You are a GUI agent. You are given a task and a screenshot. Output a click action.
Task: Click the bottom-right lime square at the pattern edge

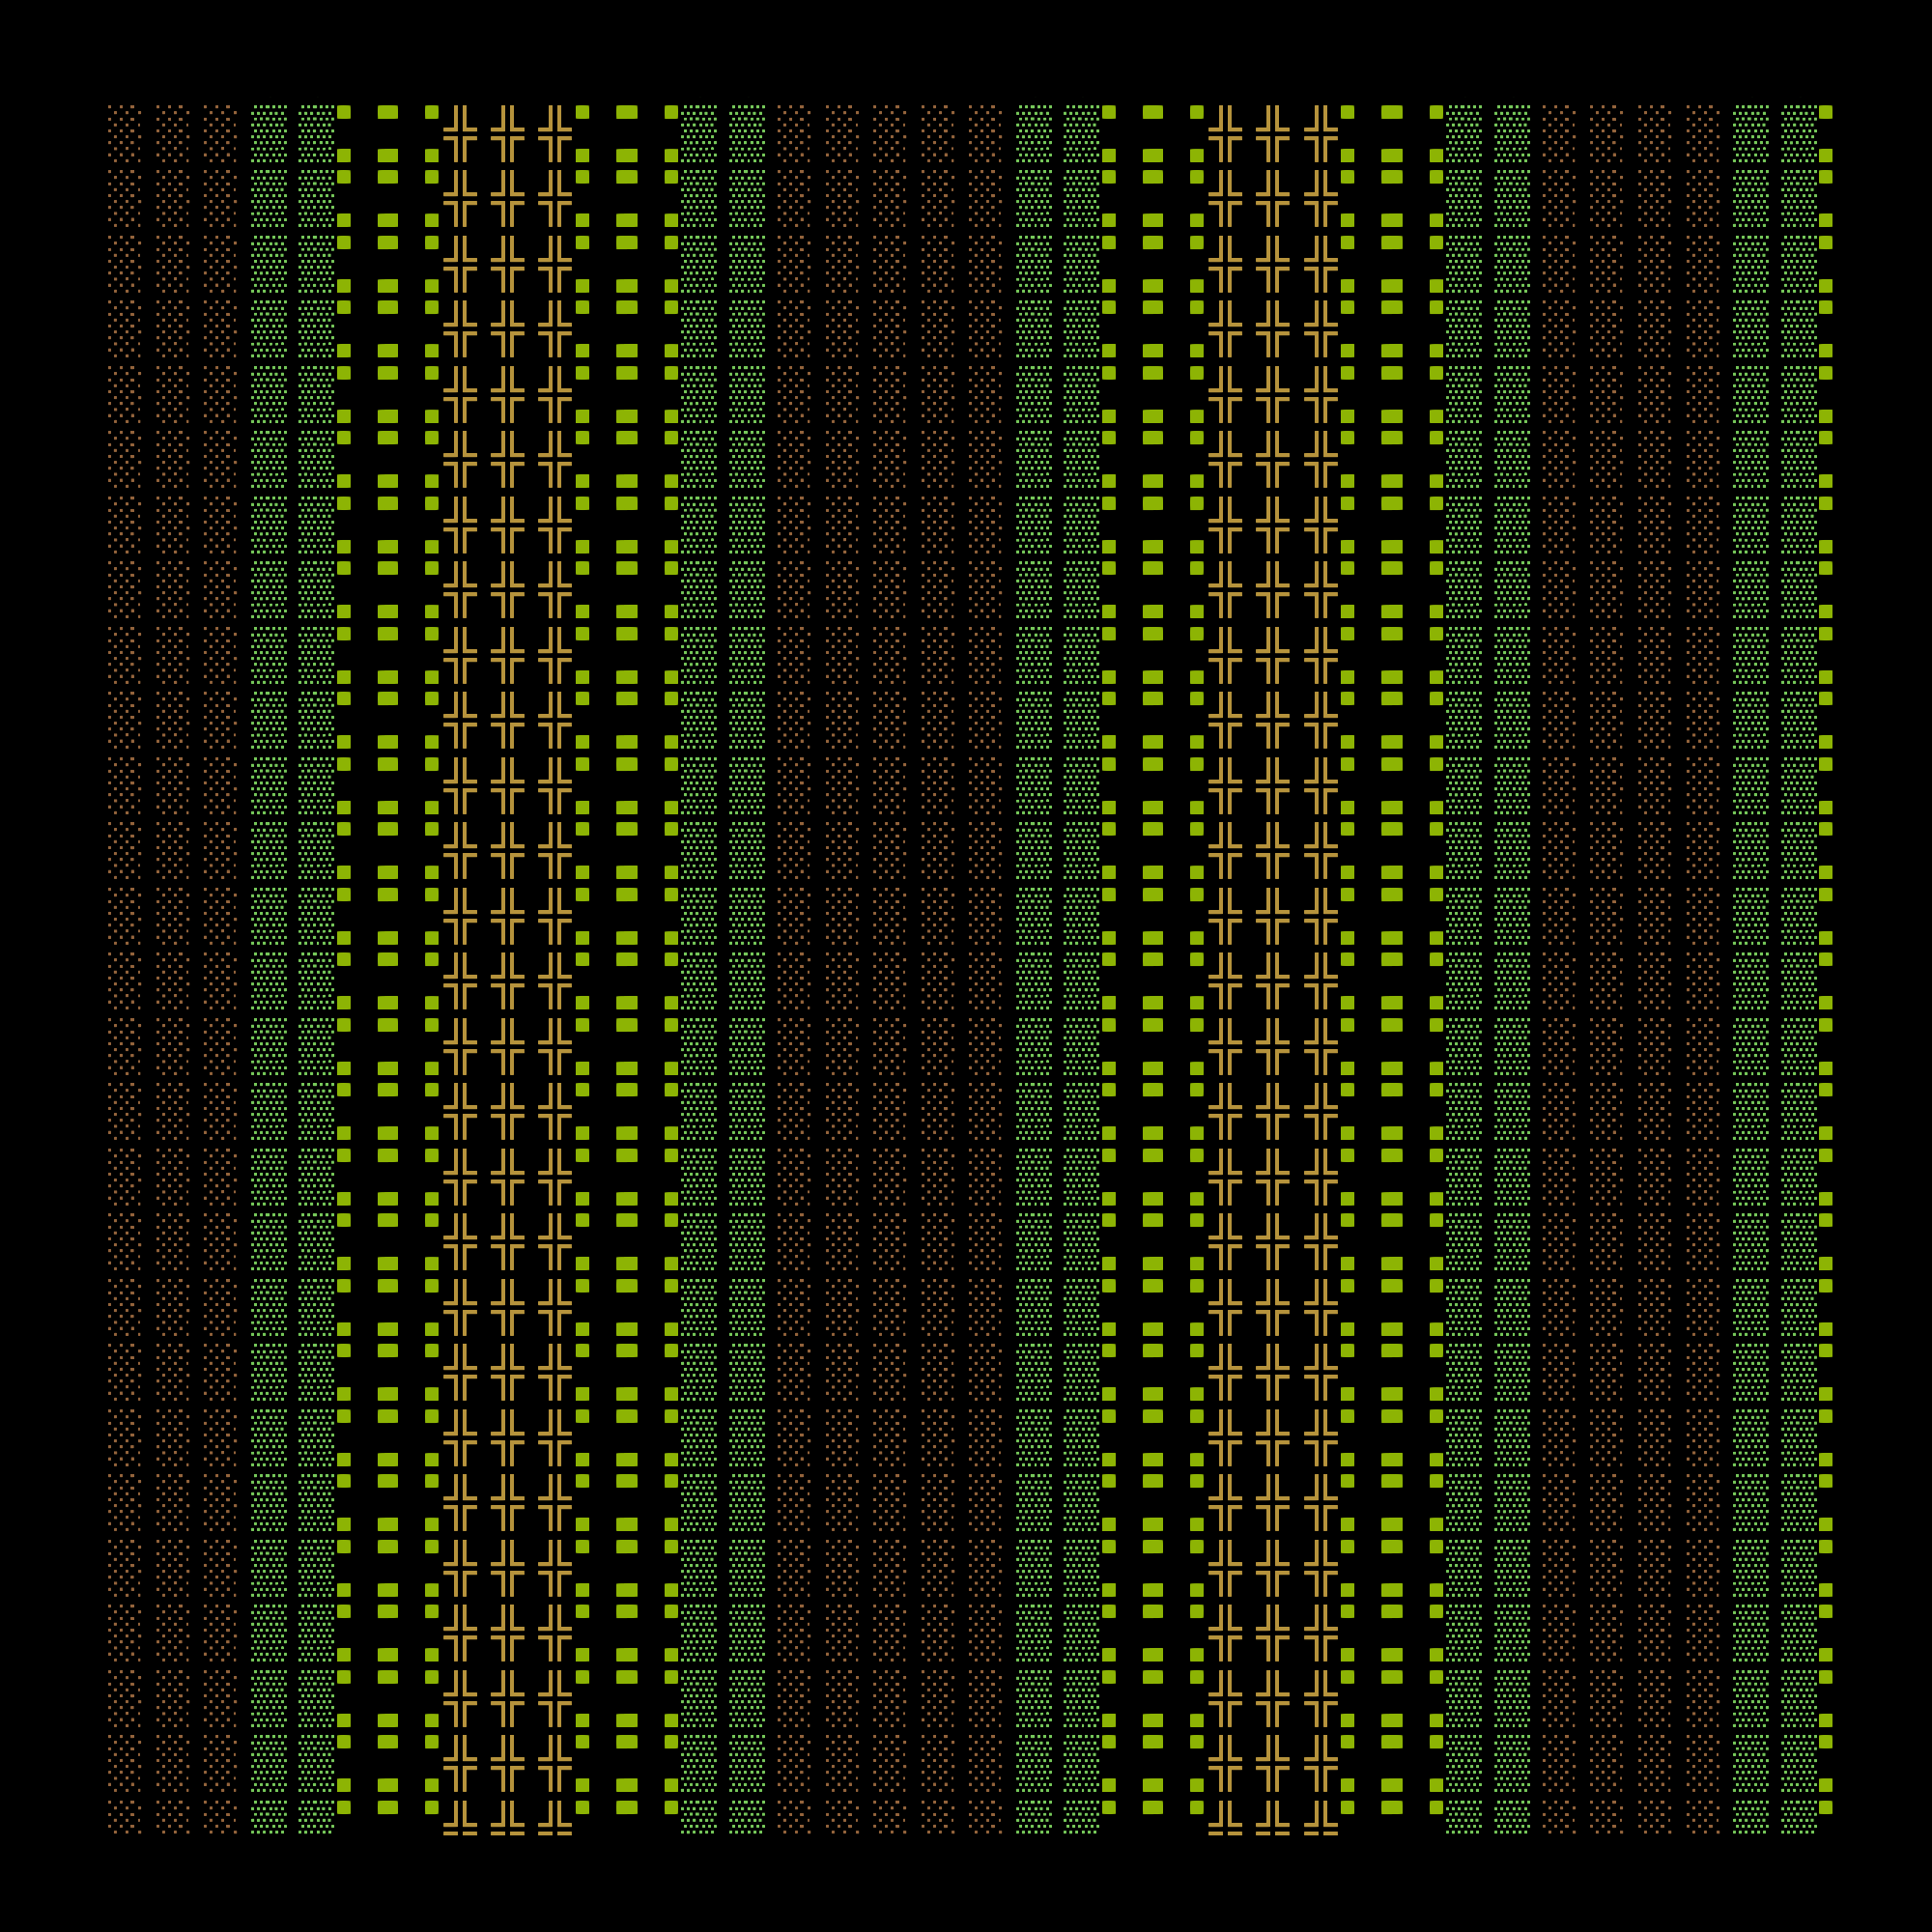[x=1825, y=1807]
